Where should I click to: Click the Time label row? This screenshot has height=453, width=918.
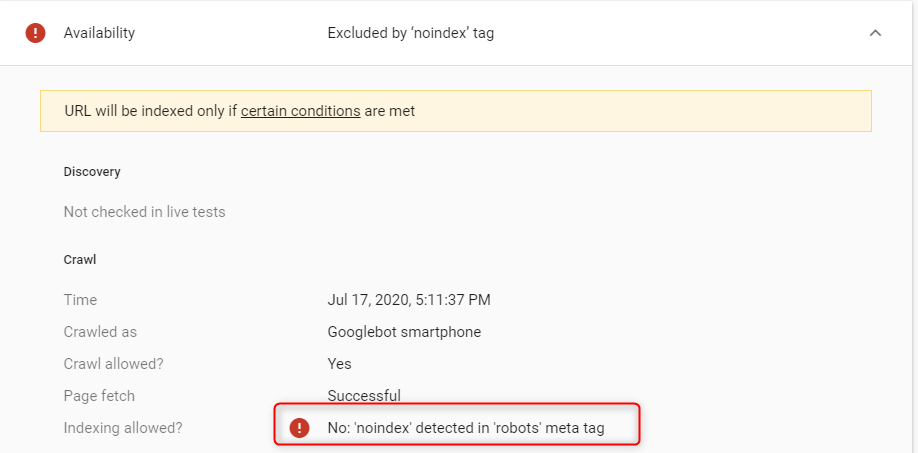[80, 300]
